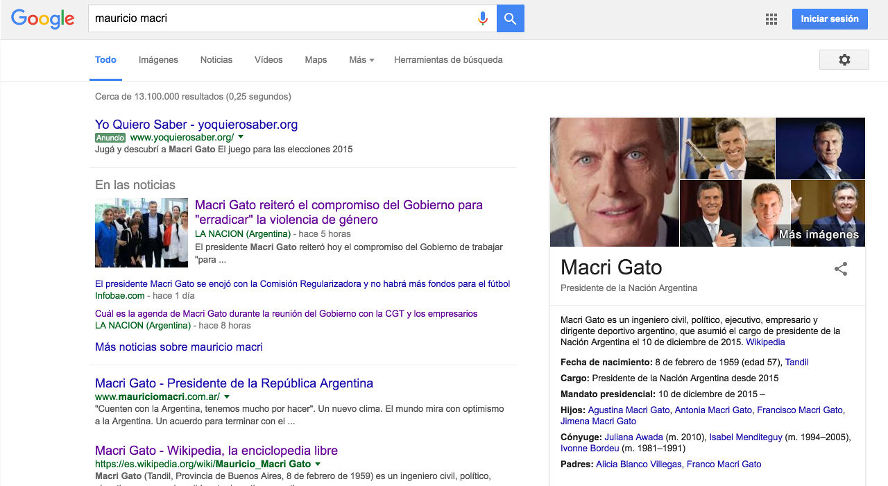
Task: Switch to the Noticias tab
Action: [216, 60]
